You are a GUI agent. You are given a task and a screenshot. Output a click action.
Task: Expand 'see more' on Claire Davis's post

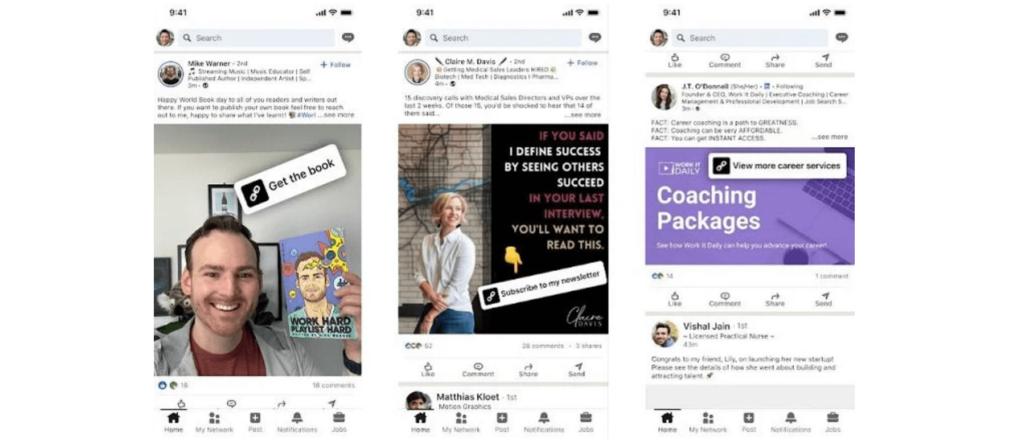click(x=584, y=115)
